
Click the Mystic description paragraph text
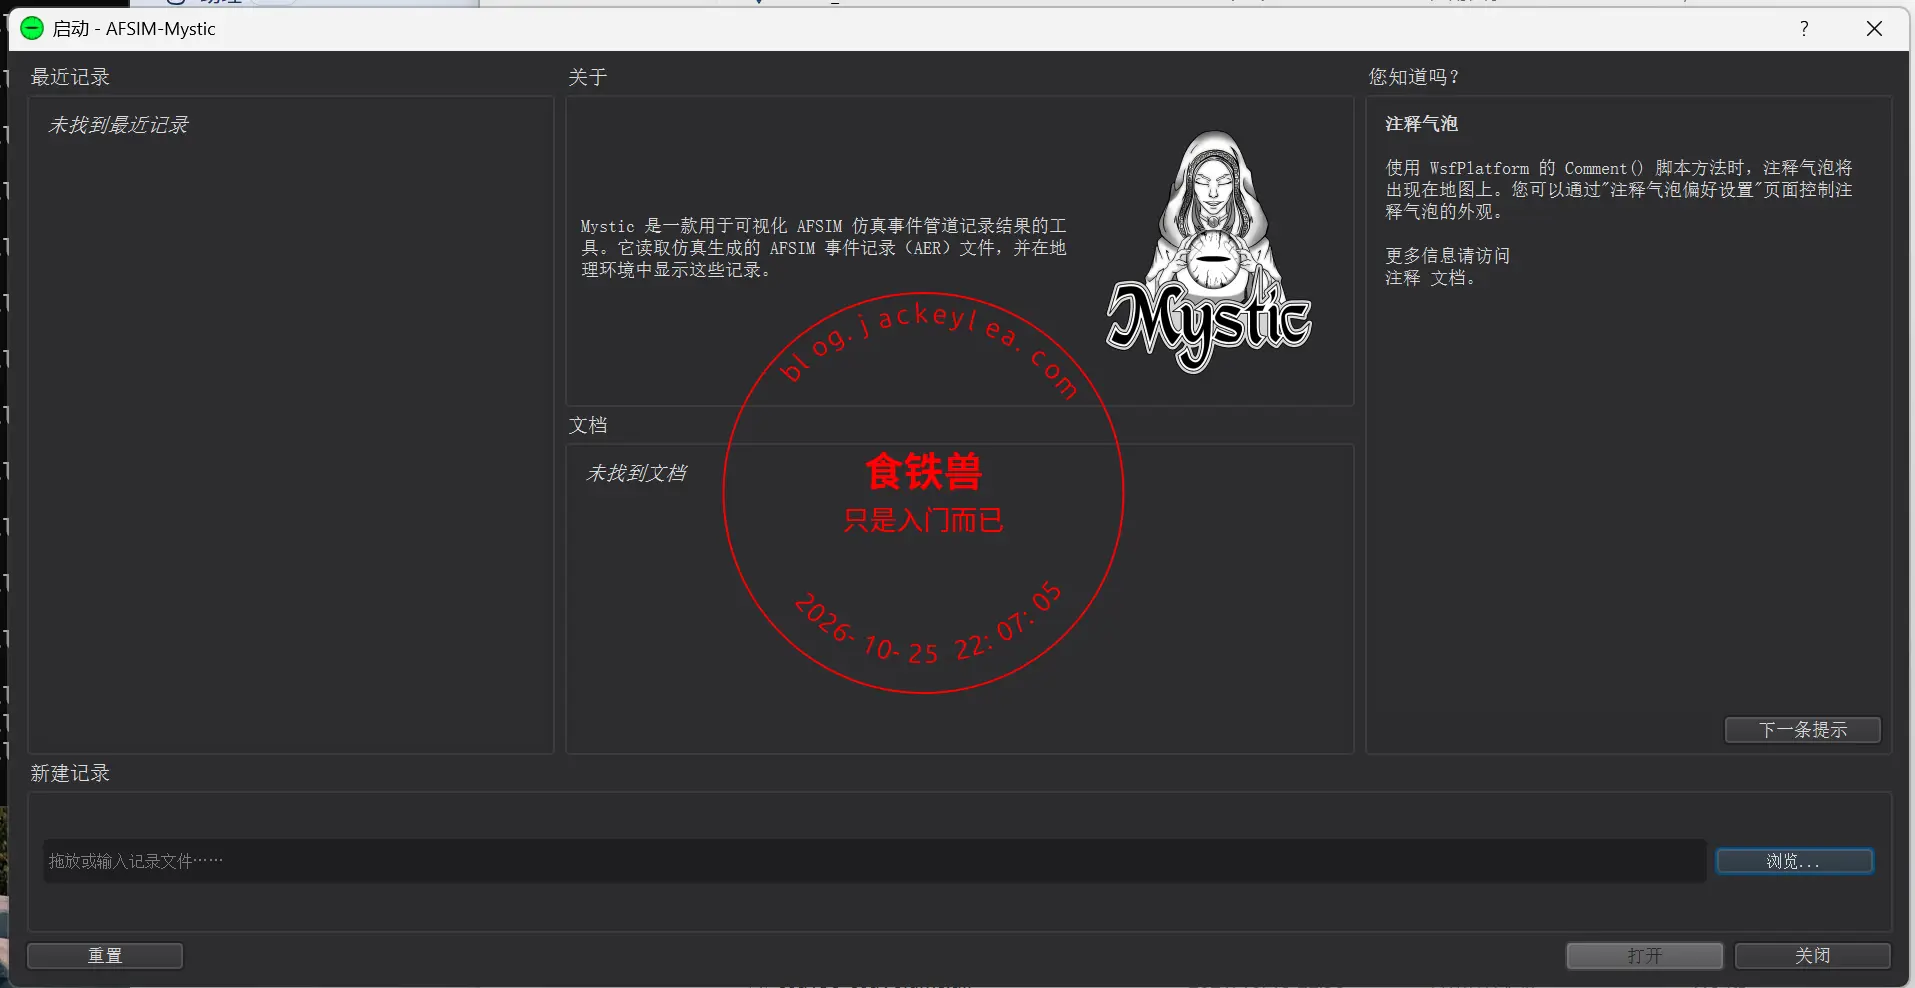pos(824,248)
